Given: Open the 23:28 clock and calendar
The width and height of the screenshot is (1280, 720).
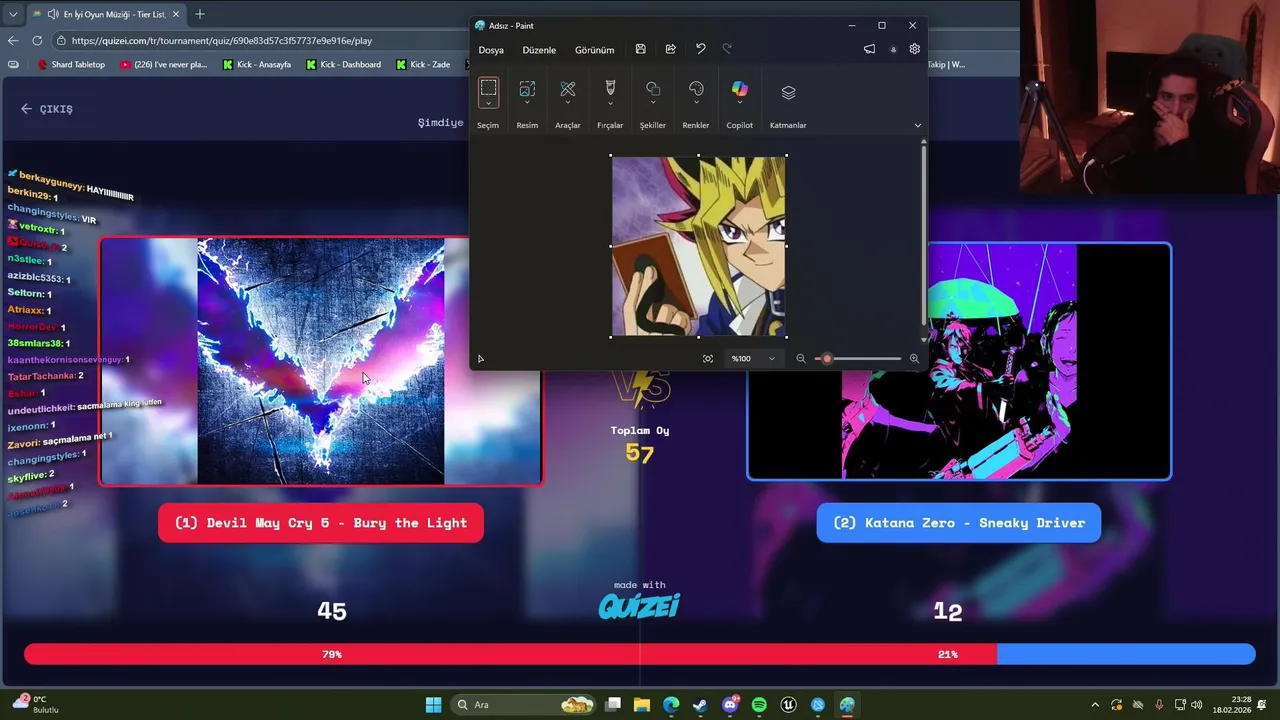Looking at the screenshot, I should coord(1233,705).
